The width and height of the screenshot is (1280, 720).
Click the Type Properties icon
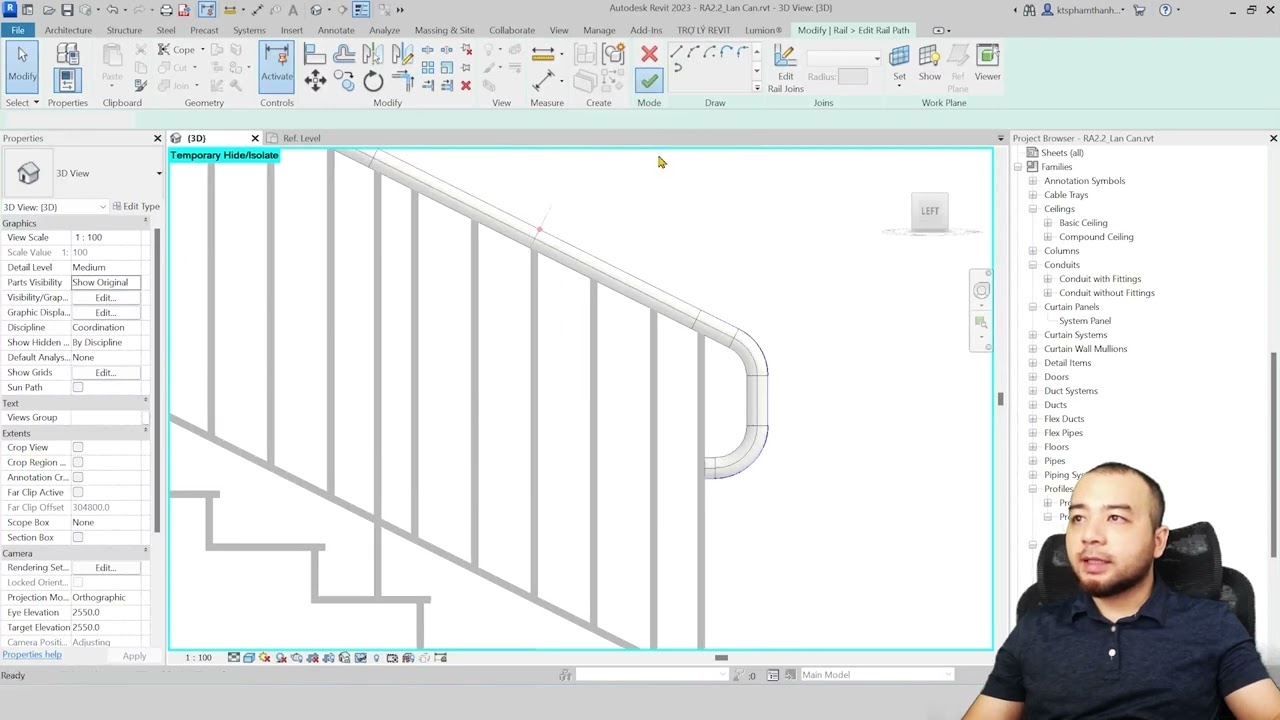pos(68,55)
